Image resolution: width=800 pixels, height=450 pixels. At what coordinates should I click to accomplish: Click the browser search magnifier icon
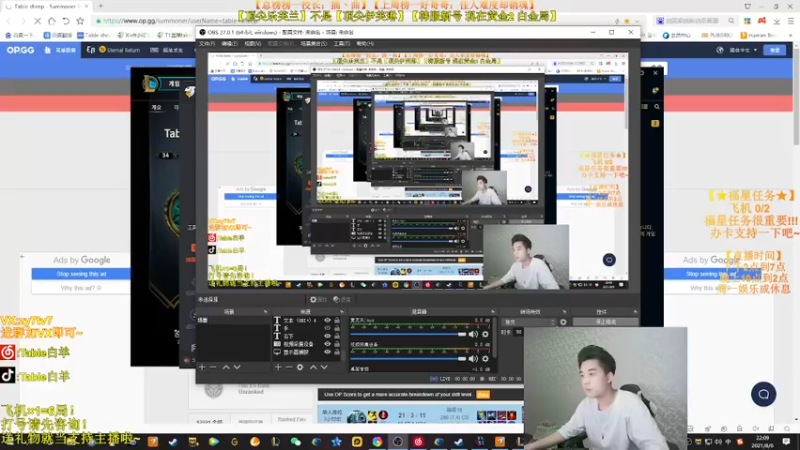click(x=731, y=21)
